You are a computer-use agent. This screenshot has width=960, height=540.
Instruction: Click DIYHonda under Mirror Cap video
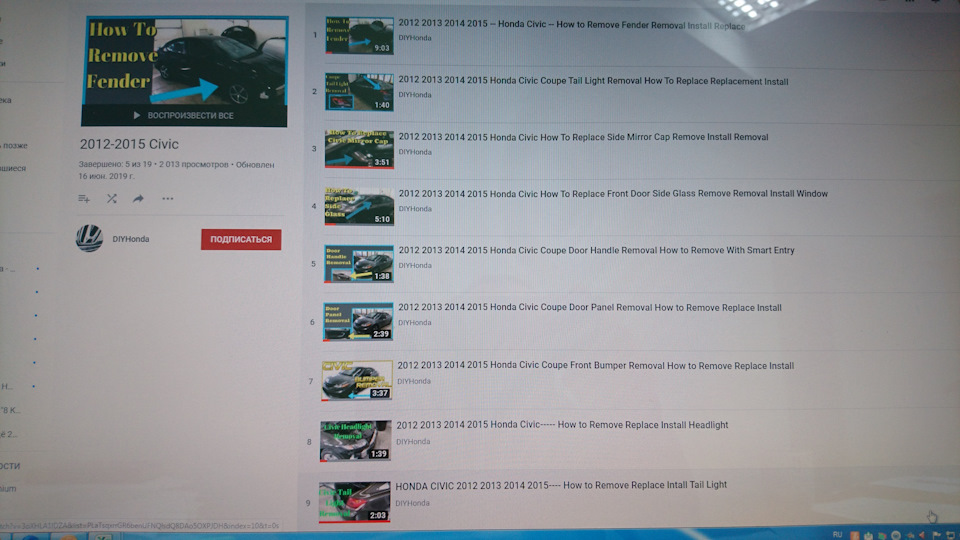pos(415,152)
